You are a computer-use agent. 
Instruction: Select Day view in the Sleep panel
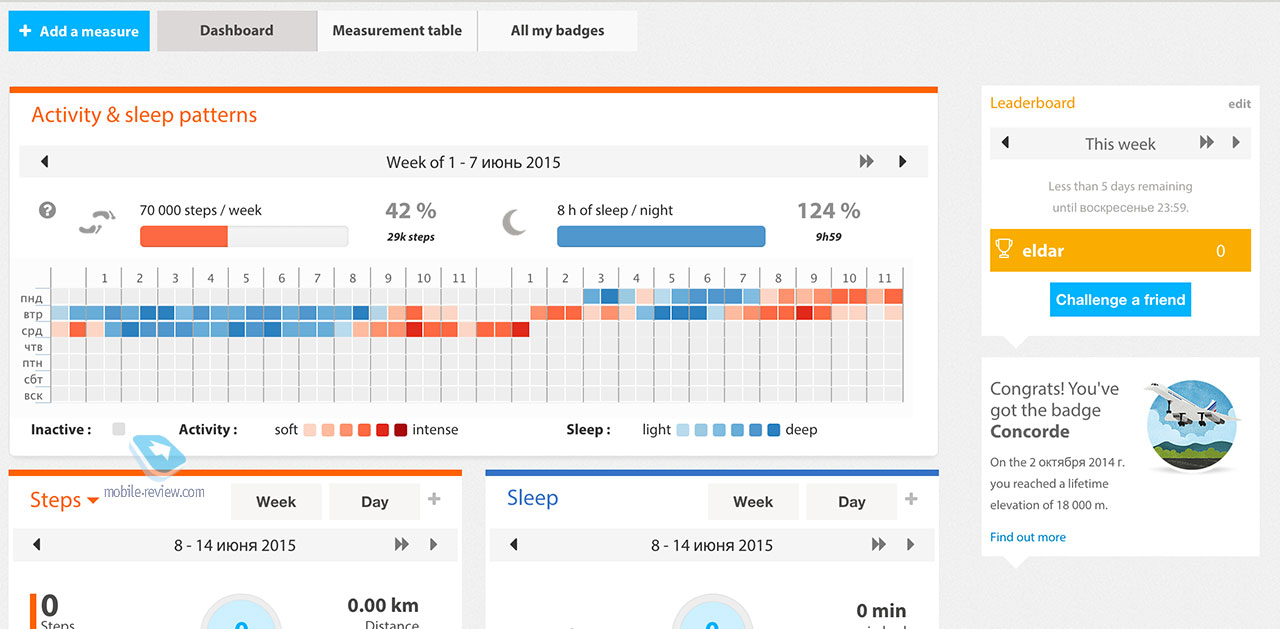(852, 502)
